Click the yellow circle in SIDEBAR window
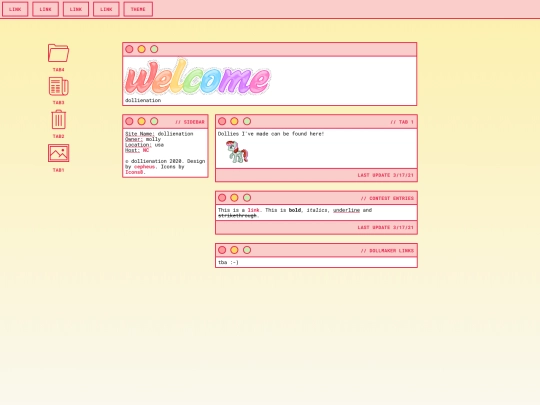This screenshot has width=540, height=405. [142, 122]
